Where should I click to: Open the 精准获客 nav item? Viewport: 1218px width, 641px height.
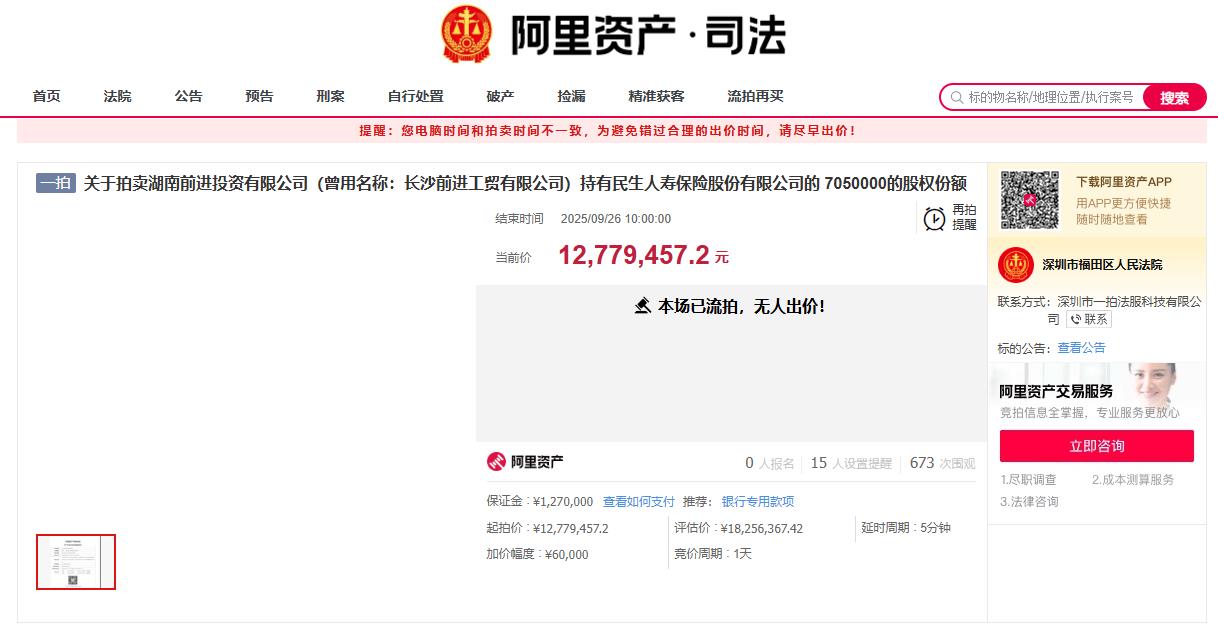coord(656,96)
